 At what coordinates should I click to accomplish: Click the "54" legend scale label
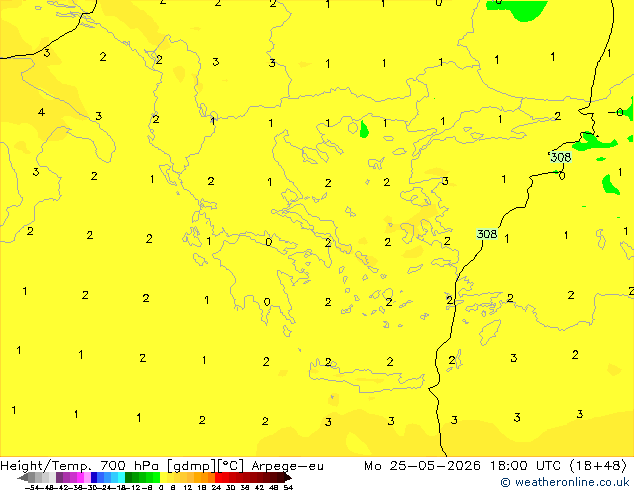point(288,487)
